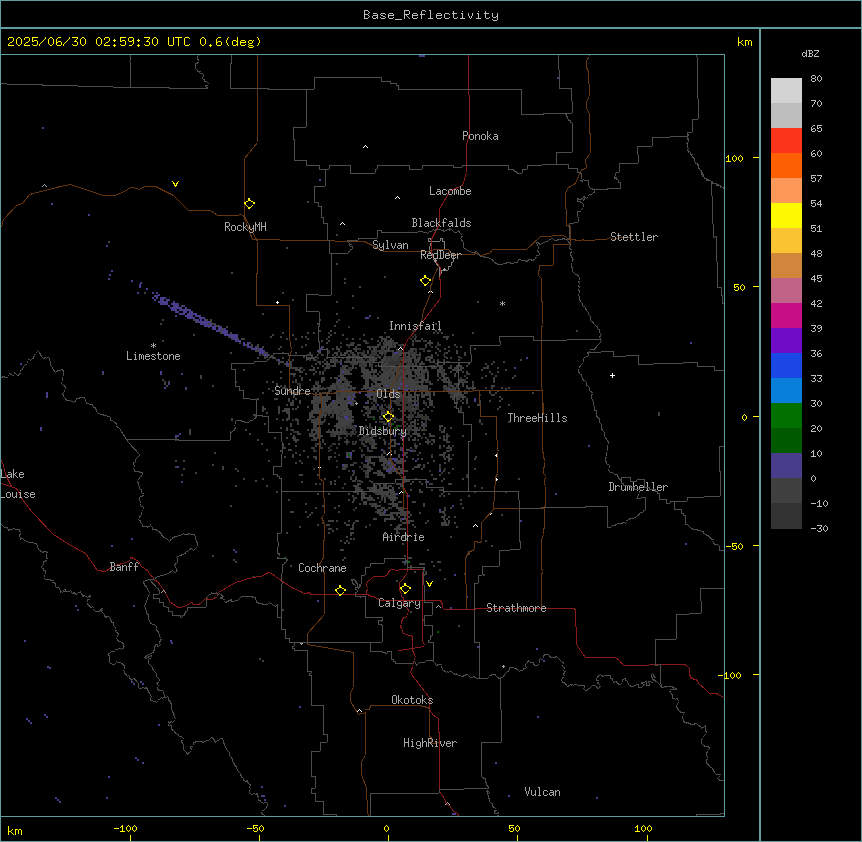Screen dimensions: 862x842
Task: Select the white asterisk above Limestone
Action: (x=153, y=346)
